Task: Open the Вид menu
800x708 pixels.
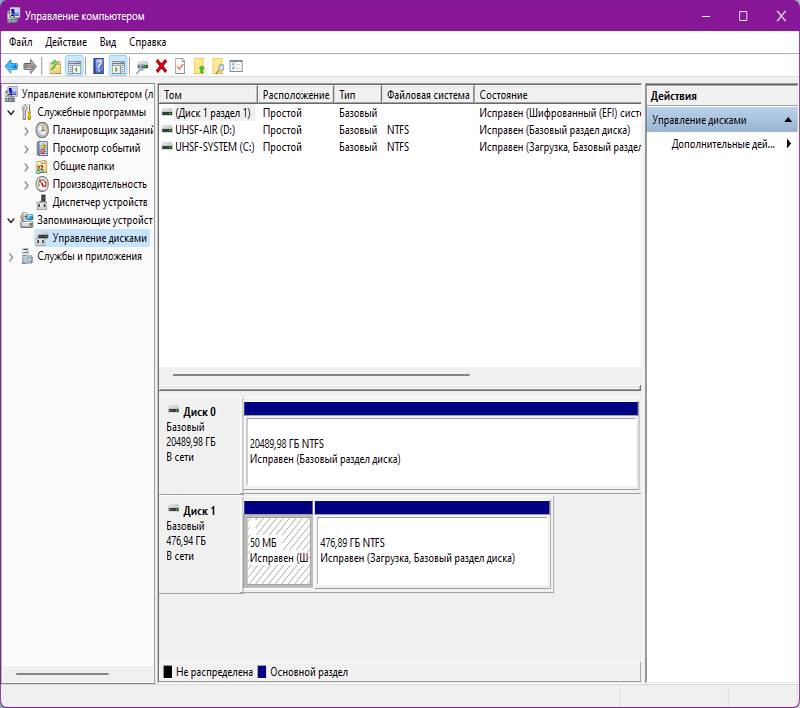Action: pyautogui.click(x=108, y=42)
